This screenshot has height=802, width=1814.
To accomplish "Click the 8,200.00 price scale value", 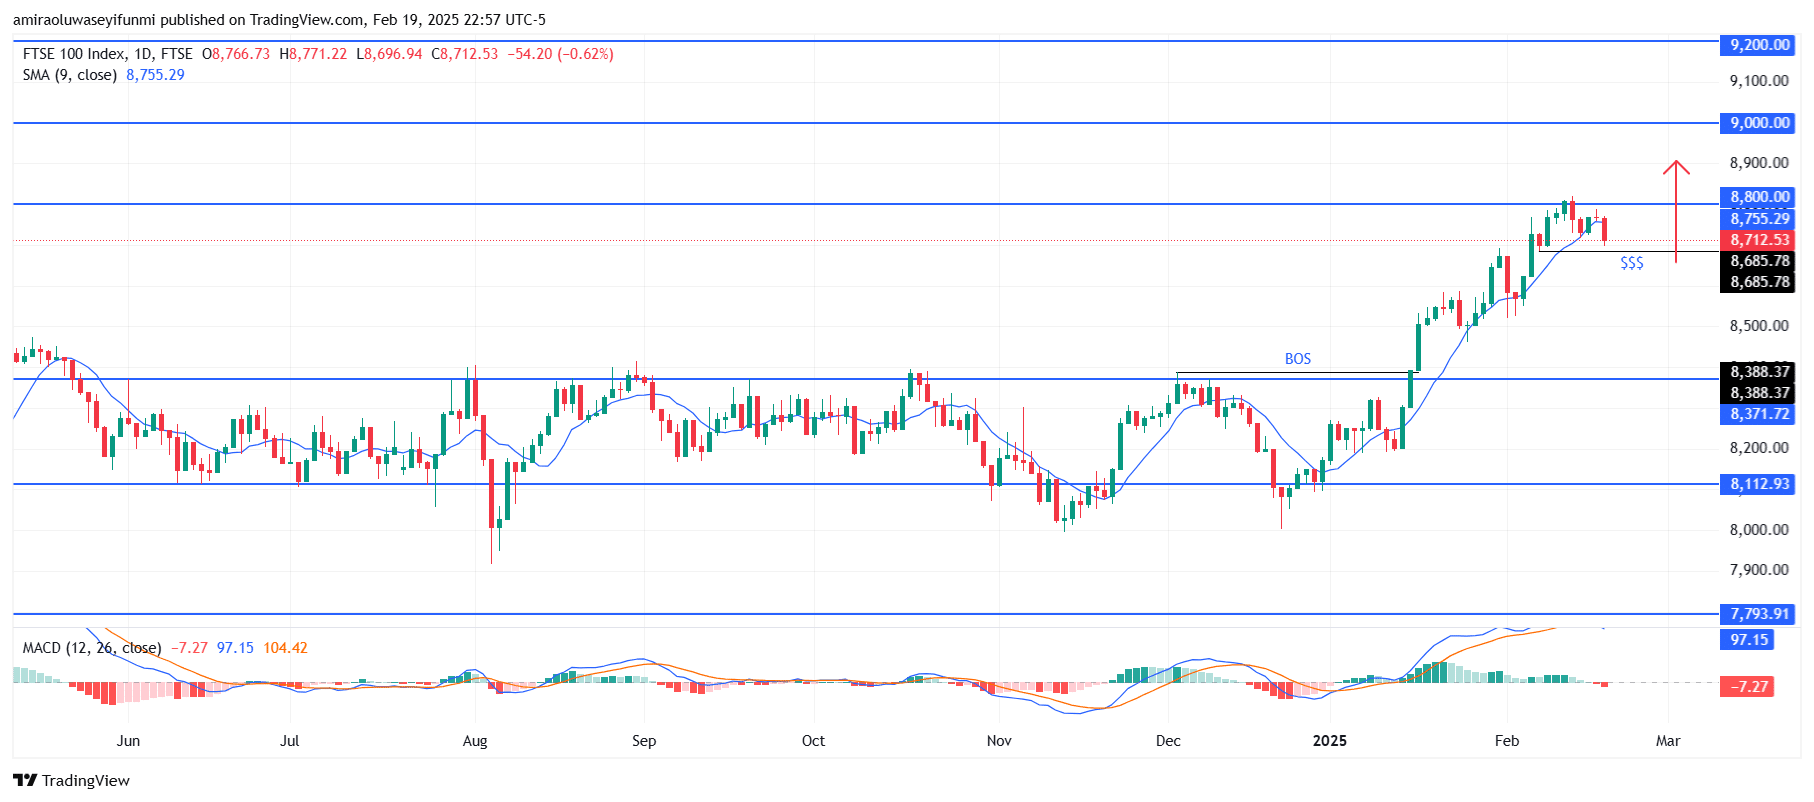I will [x=1759, y=448].
